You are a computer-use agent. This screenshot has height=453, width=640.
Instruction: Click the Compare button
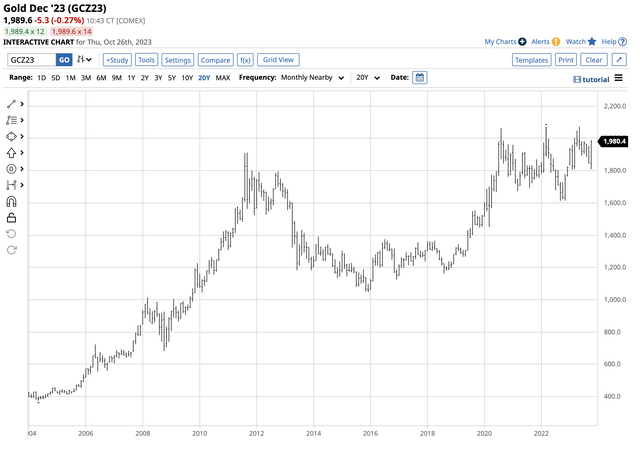click(x=216, y=60)
